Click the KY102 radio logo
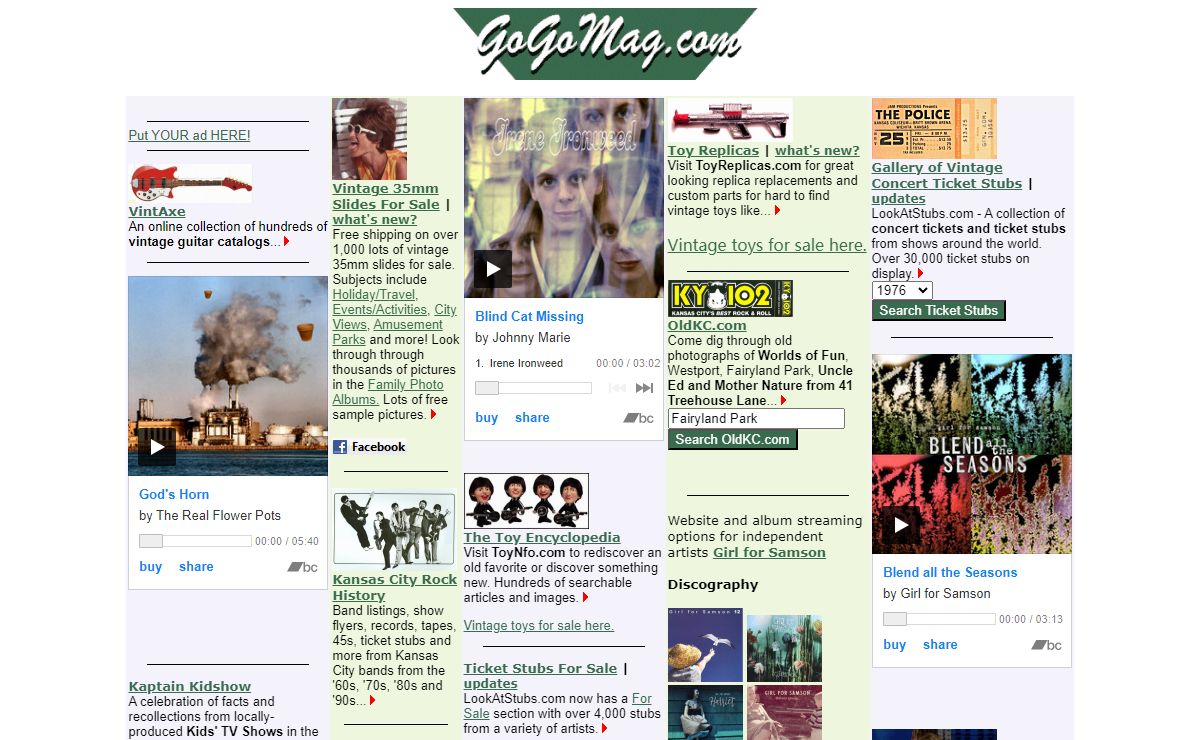The height and width of the screenshot is (740, 1200). (x=730, y=298)
